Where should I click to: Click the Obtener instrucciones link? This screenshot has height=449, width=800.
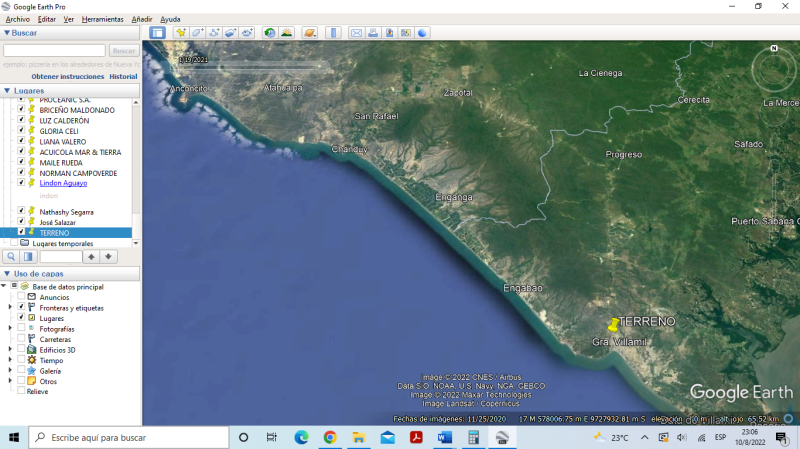pyautogui.click(x=67, y=76)
